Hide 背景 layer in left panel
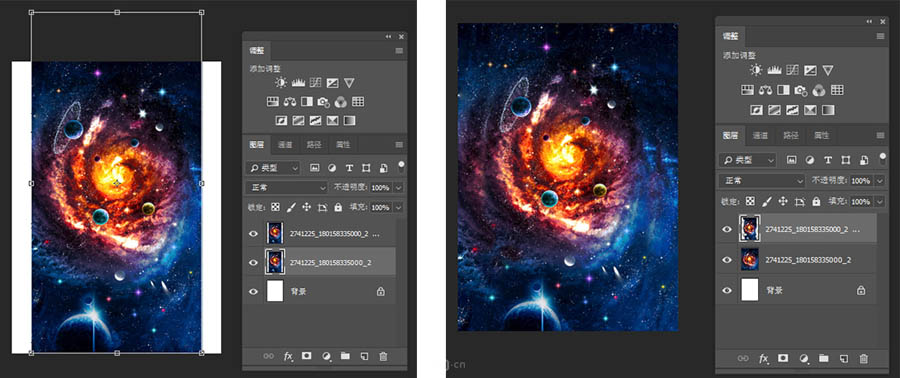900x378 pixels. [254, 291]
